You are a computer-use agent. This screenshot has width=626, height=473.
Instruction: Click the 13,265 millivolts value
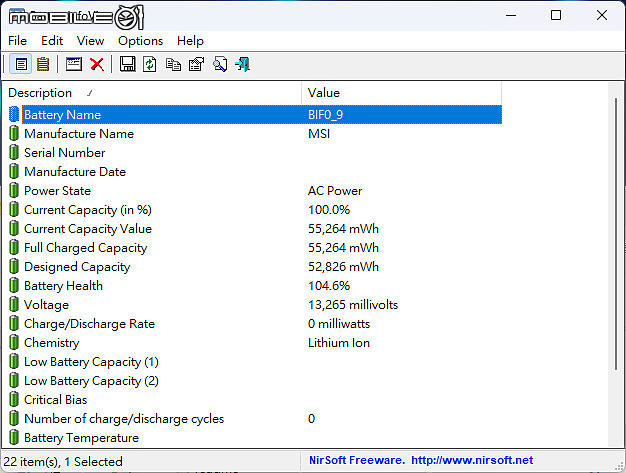tap(353, 305)
